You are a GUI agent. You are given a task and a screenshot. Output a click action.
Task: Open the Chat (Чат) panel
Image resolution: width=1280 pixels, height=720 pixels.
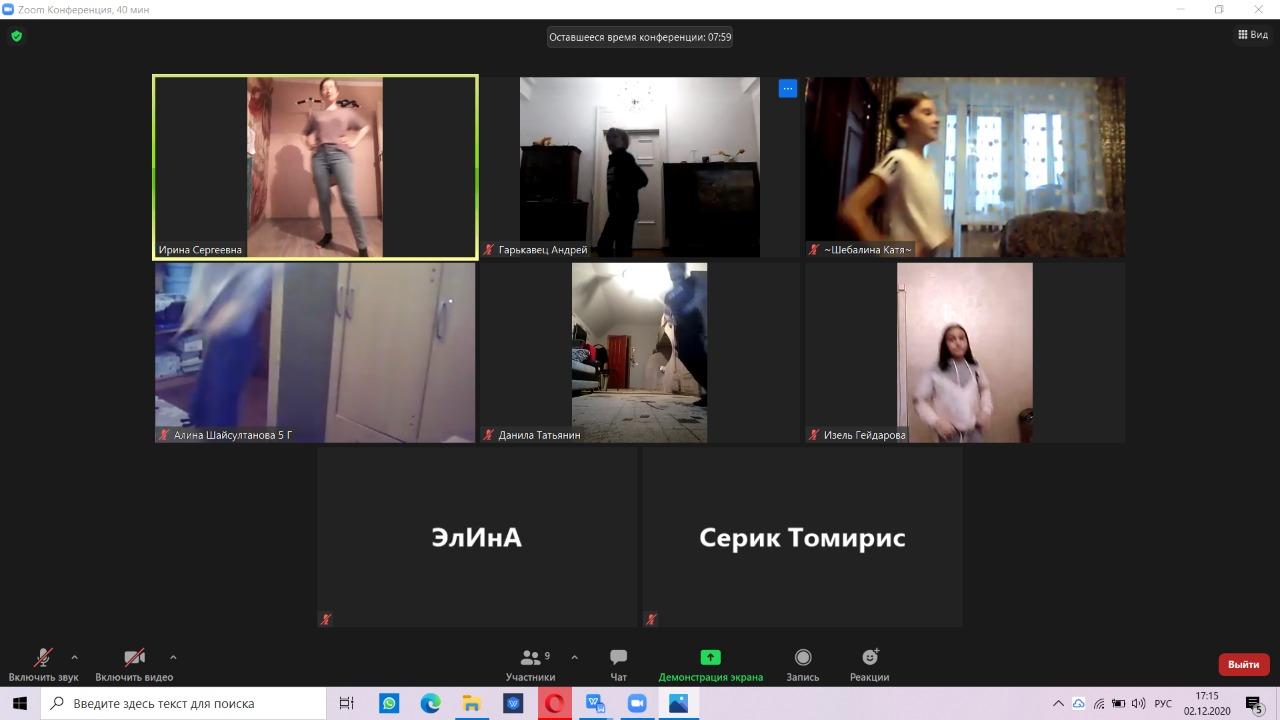tap(618, 664)
